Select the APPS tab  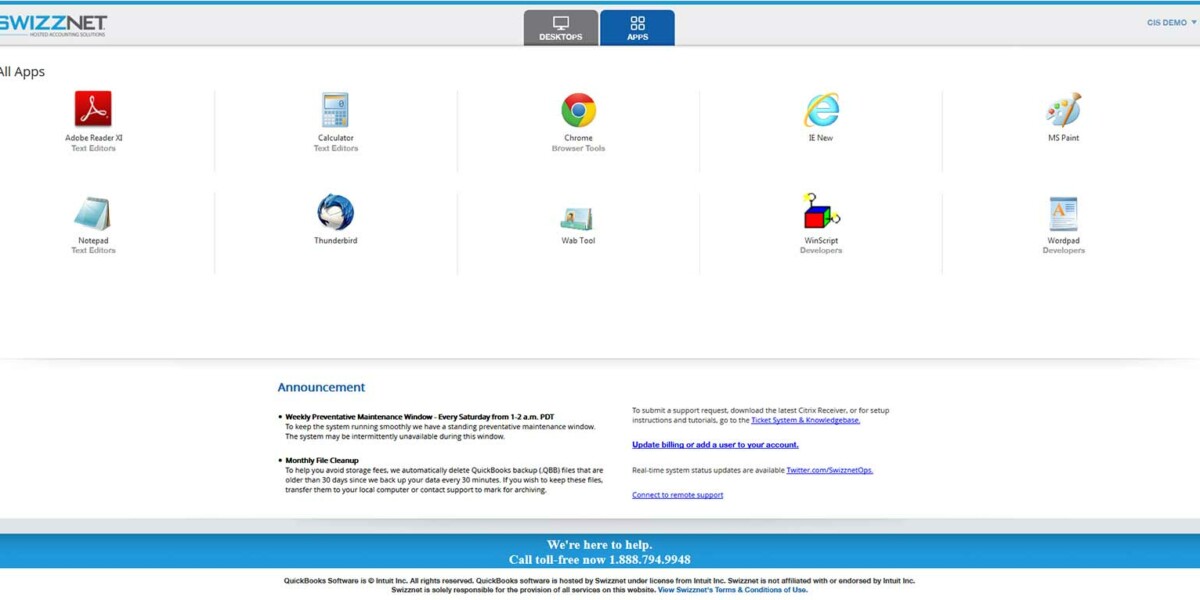coord(638,27)
